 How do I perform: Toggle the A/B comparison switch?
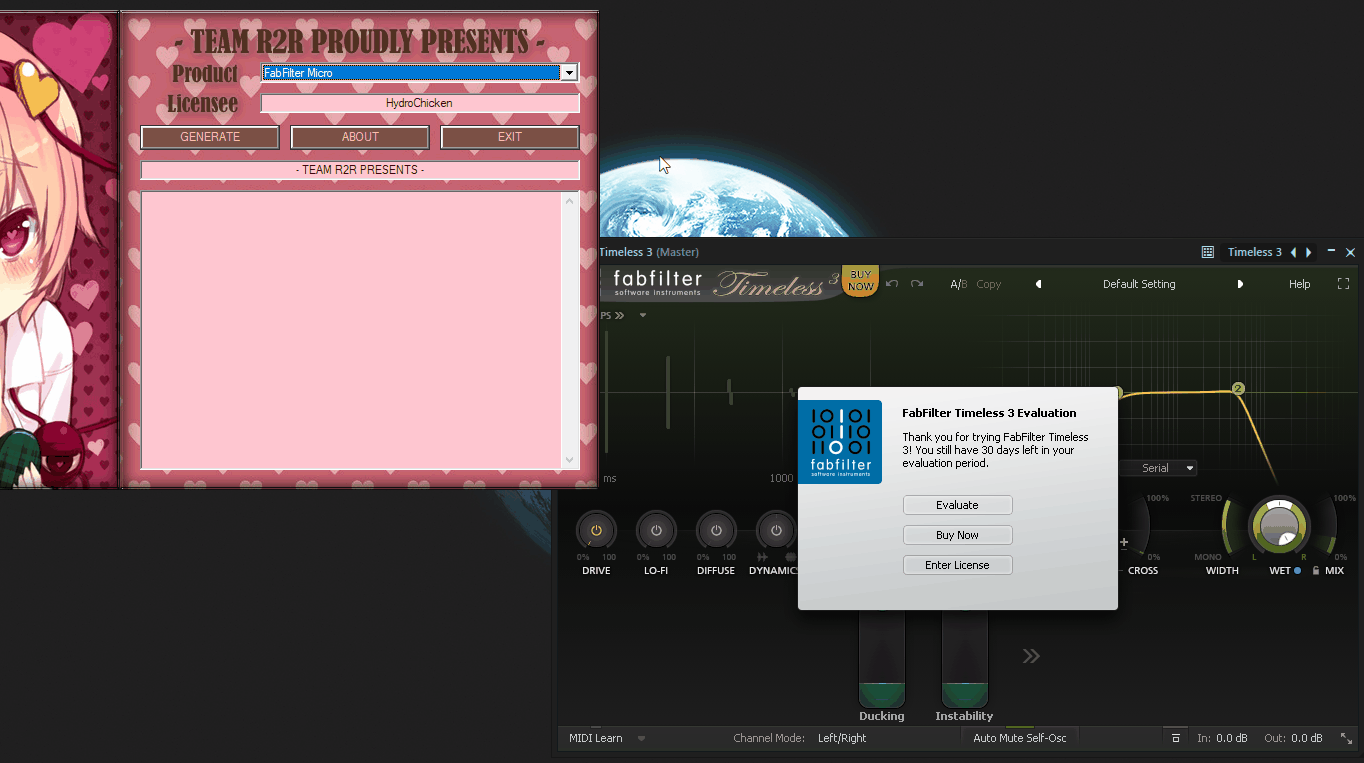(x=958, y=284)
